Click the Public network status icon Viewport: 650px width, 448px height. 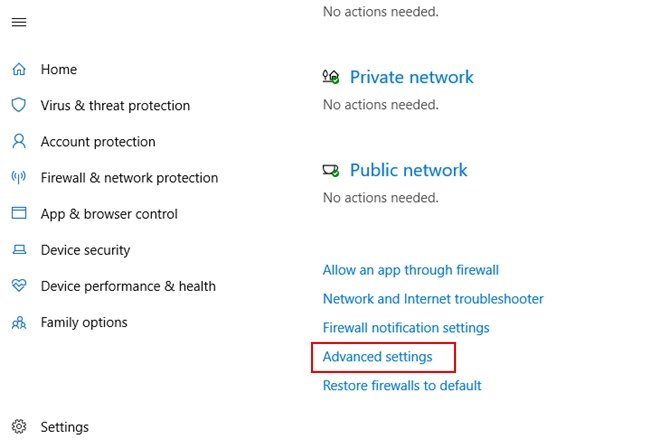click(x=331, y=170)
